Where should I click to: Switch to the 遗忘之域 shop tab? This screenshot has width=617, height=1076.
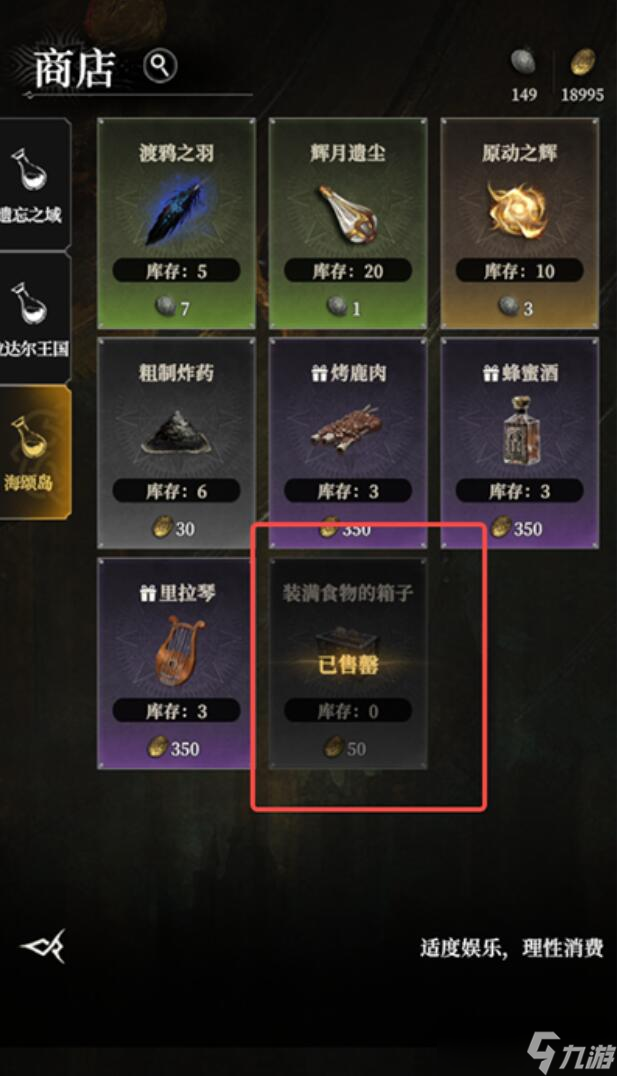34,184
